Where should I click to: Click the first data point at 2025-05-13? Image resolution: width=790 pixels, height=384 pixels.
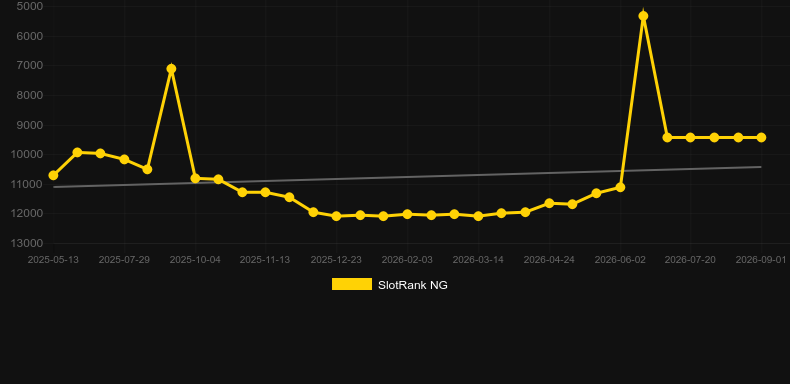(53, 175)
